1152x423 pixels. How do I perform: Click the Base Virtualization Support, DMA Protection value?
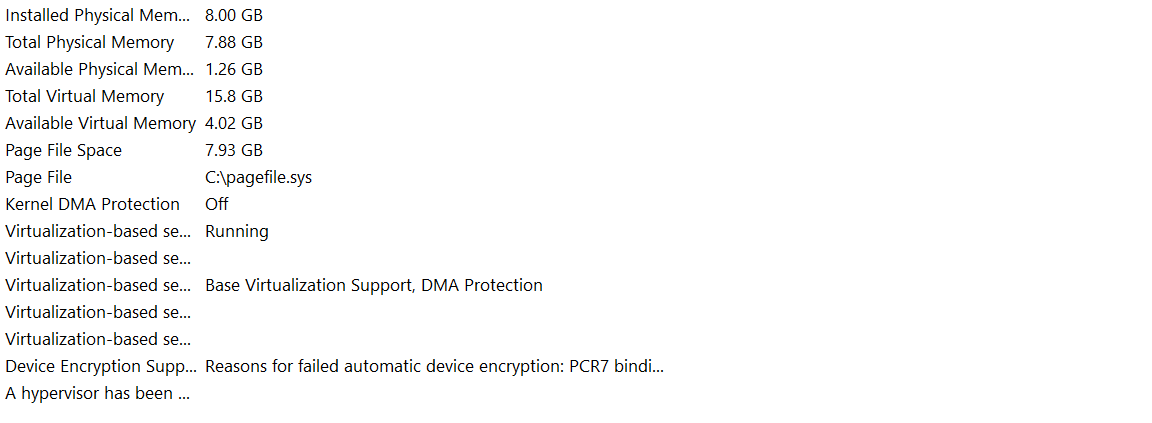374,285
